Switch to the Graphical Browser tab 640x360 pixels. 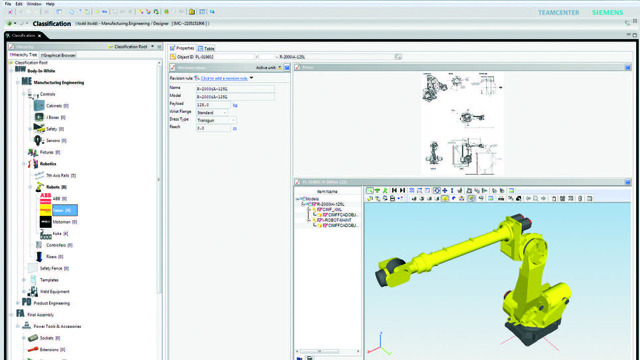click(58, 55)
